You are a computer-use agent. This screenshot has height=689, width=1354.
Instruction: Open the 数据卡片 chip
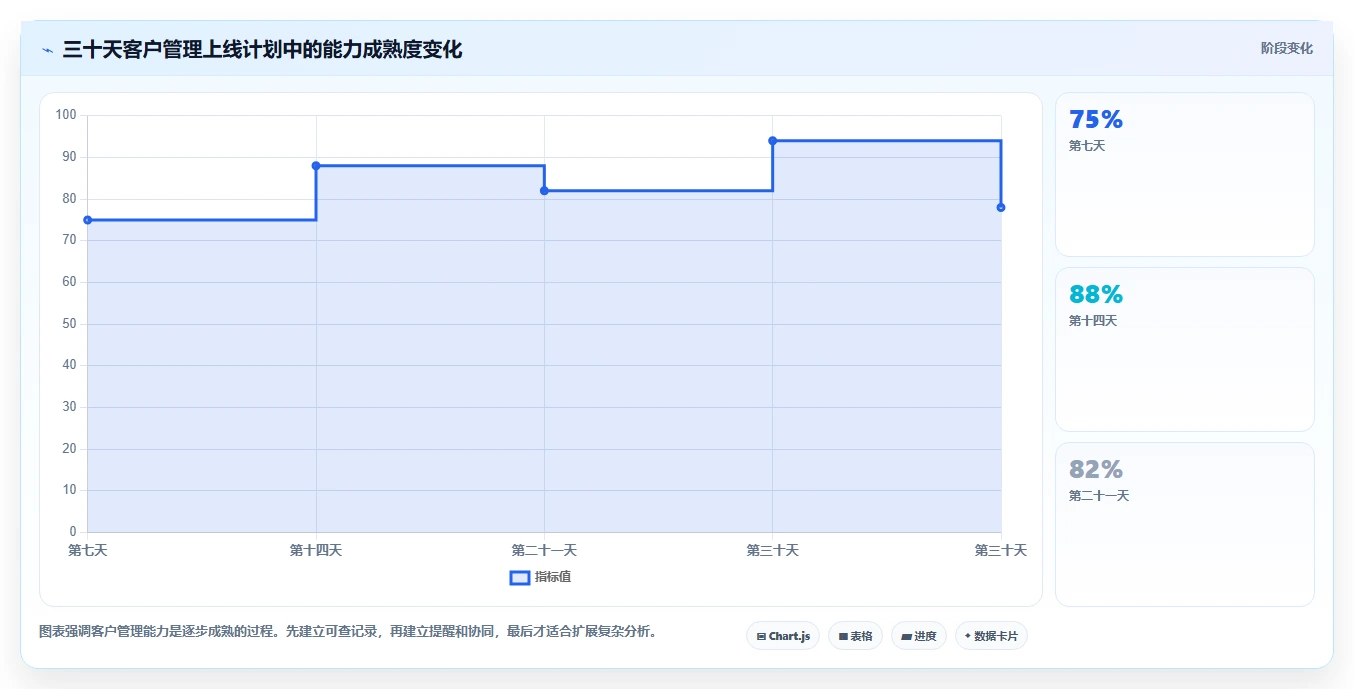point(991,636)
